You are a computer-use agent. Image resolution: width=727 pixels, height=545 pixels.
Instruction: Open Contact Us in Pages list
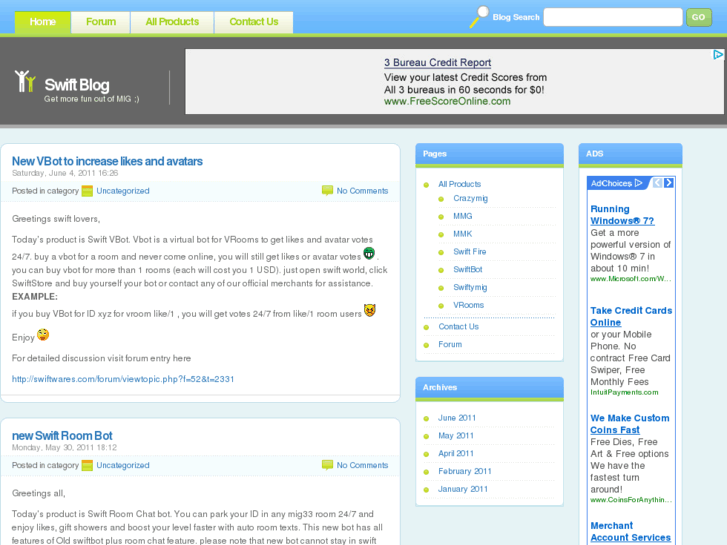(x=459, y=327)
